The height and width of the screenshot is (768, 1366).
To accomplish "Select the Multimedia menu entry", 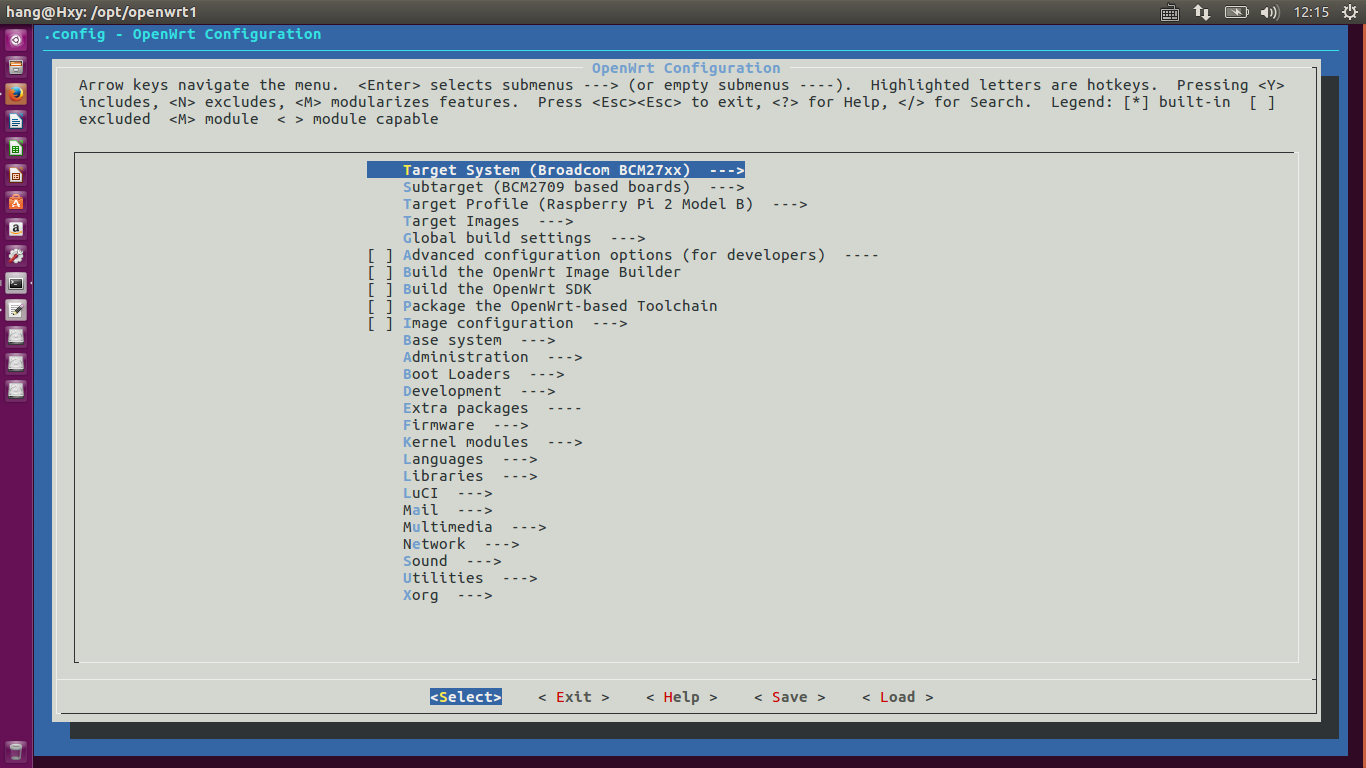I will pos(475,527).
